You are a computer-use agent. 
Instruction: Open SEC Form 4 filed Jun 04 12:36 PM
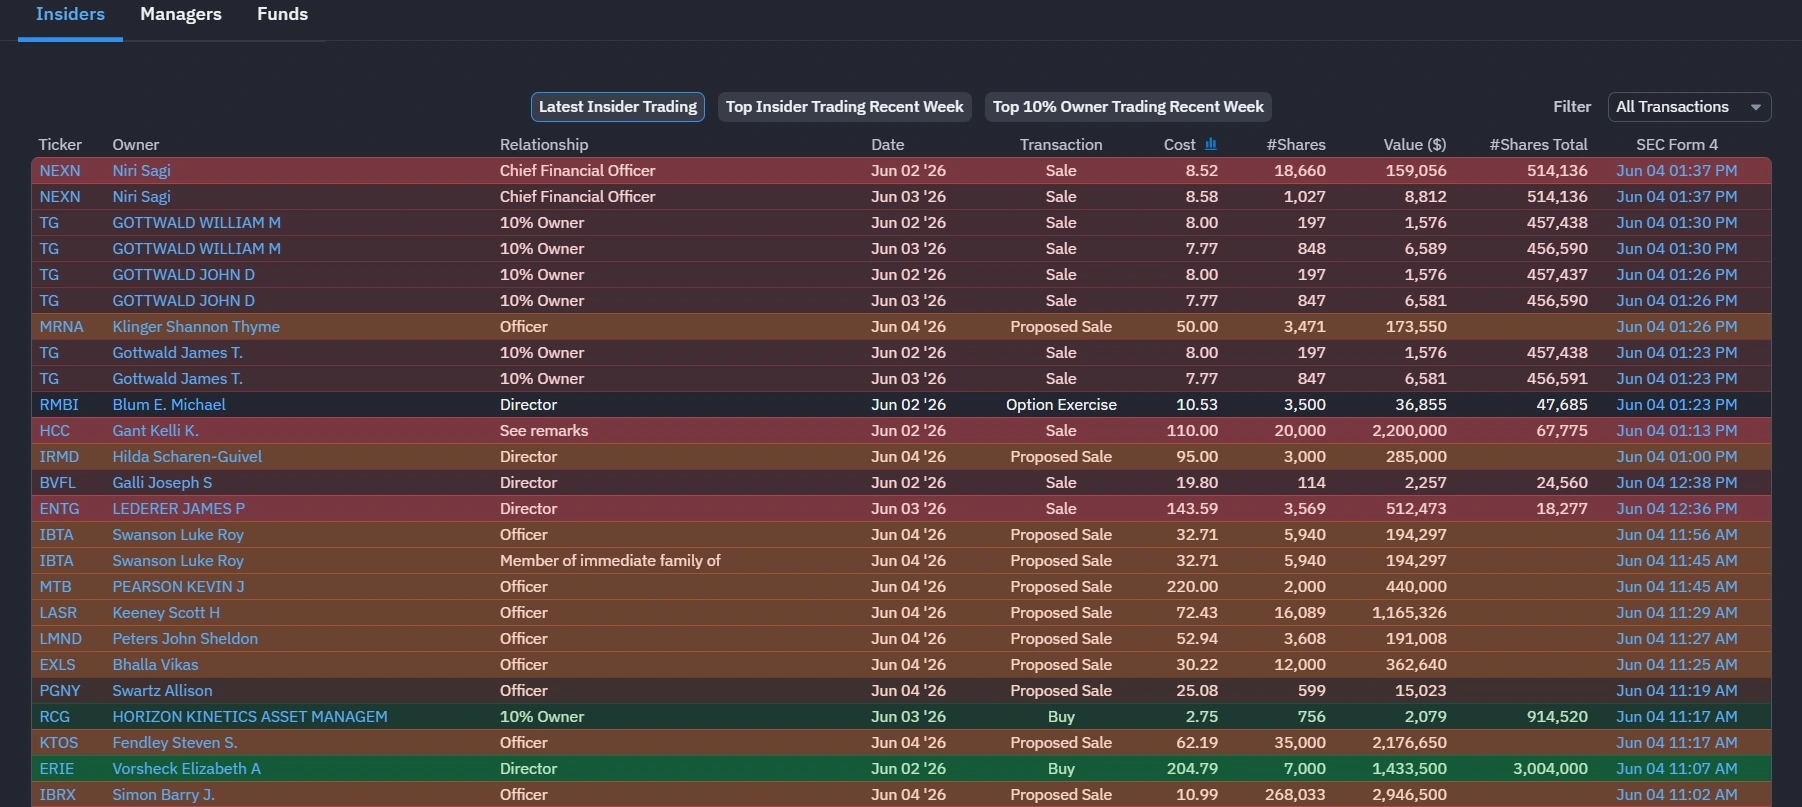pos(1677,509)
